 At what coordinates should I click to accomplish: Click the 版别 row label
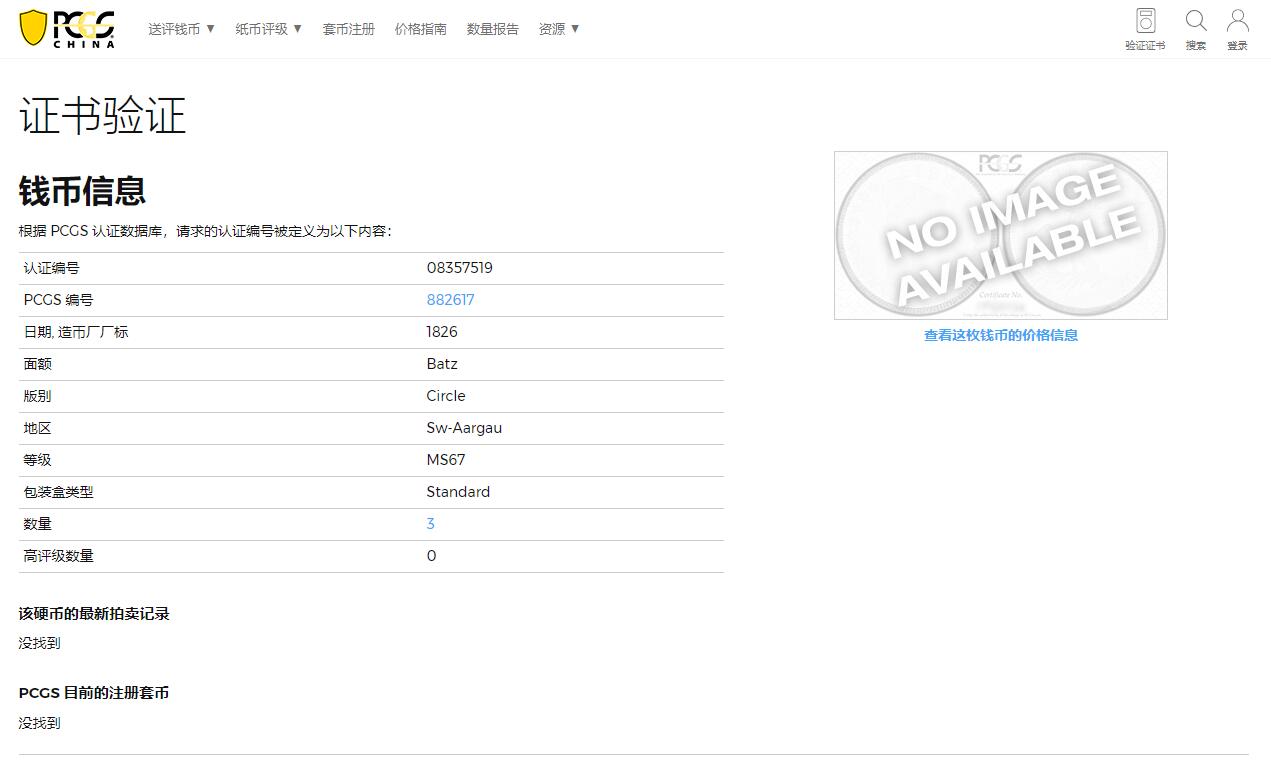click(x=38, y=396)
